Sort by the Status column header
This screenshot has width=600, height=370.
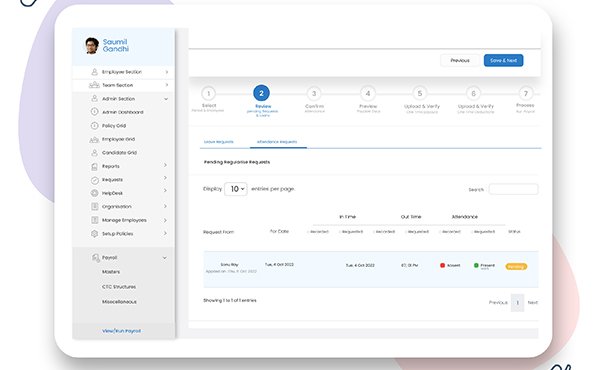(514, 231)
